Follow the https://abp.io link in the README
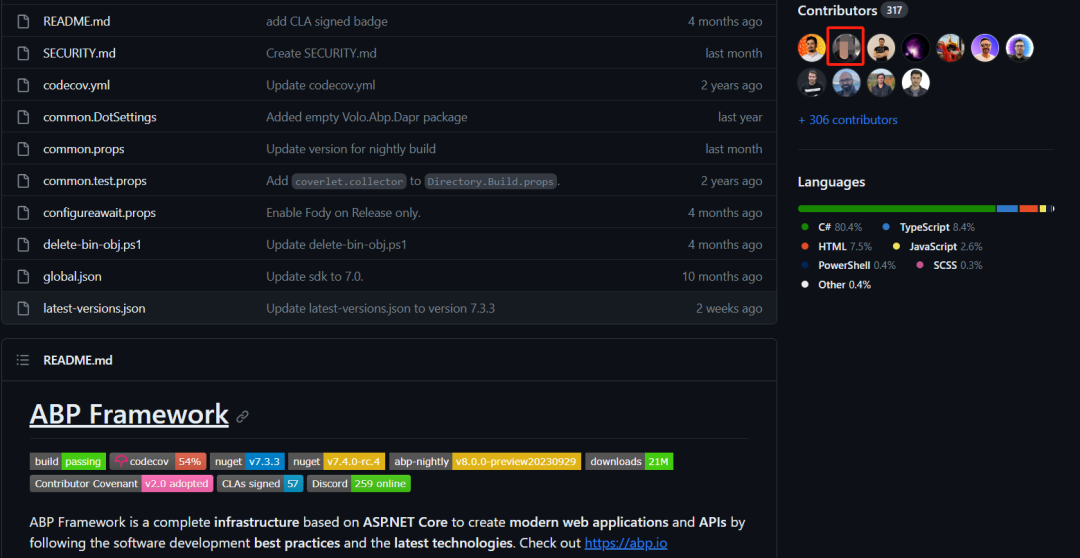The height and width of the screenshot is (558, 1080). coord(626,543)
